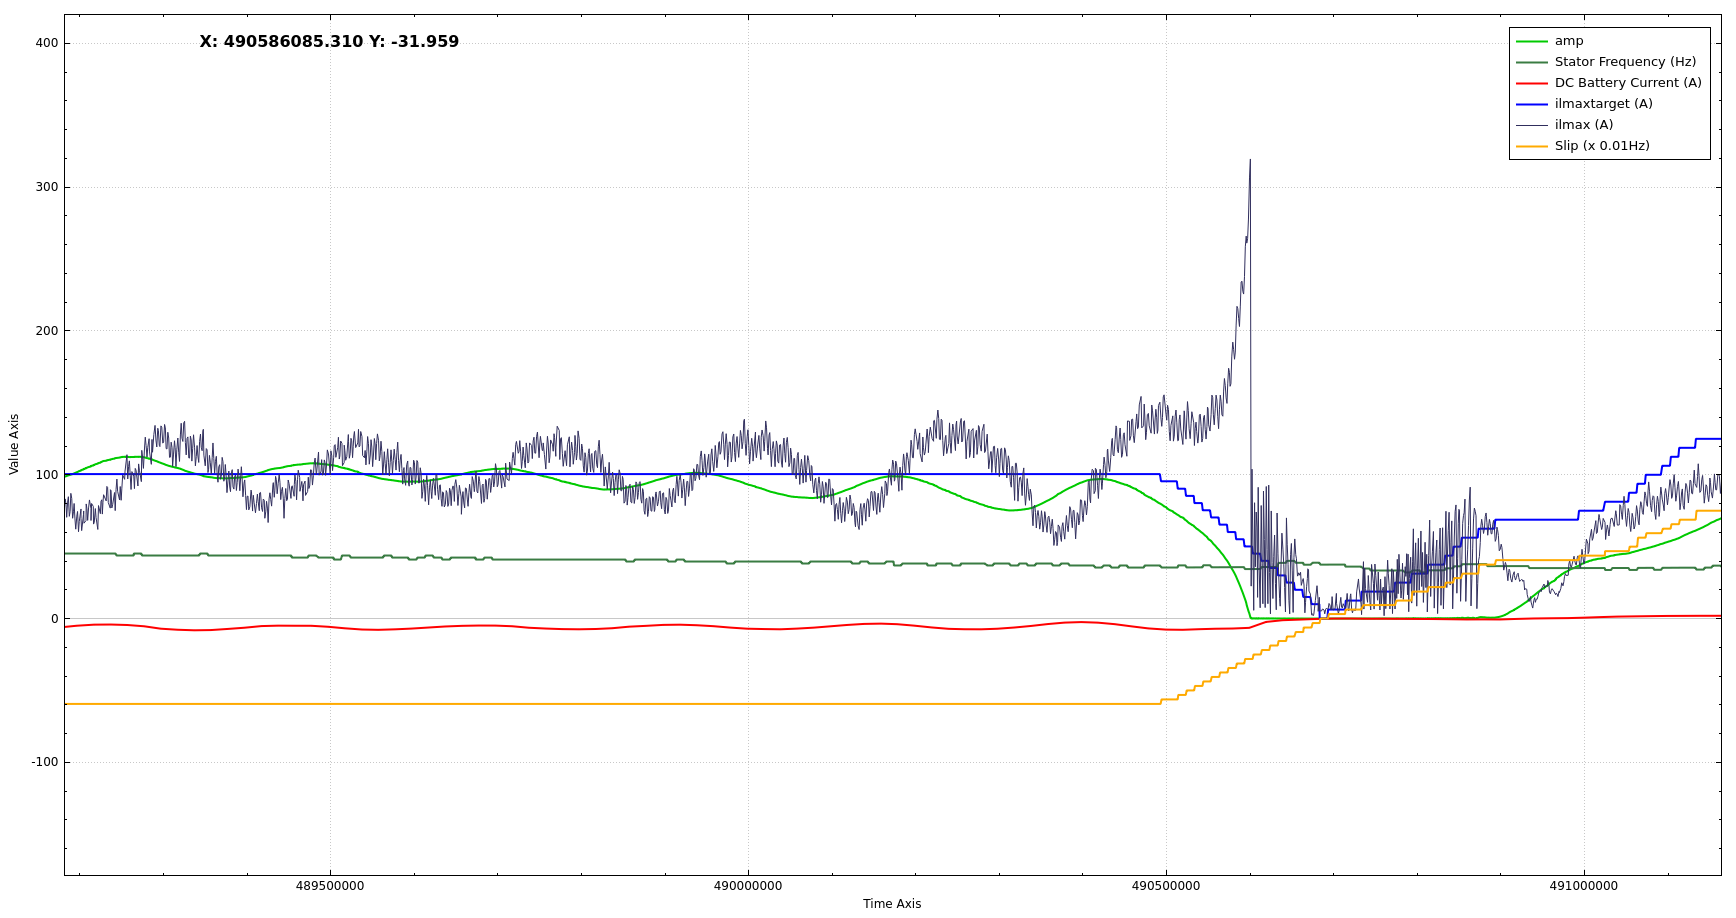Click the bright green amp line swatch
1736x918 pixels.
1531,41
